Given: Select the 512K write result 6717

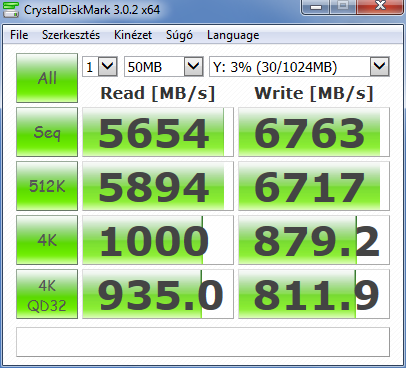Looking at the screenshot, I should pyautogui.click(x=314, y=186).
